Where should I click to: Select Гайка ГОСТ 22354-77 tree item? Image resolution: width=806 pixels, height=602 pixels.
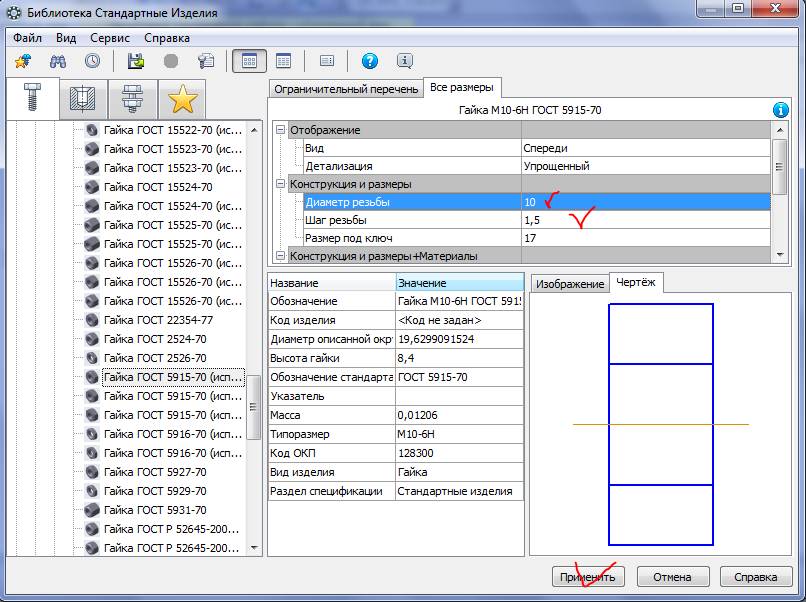pyautogui.click(x=158, y=320)
